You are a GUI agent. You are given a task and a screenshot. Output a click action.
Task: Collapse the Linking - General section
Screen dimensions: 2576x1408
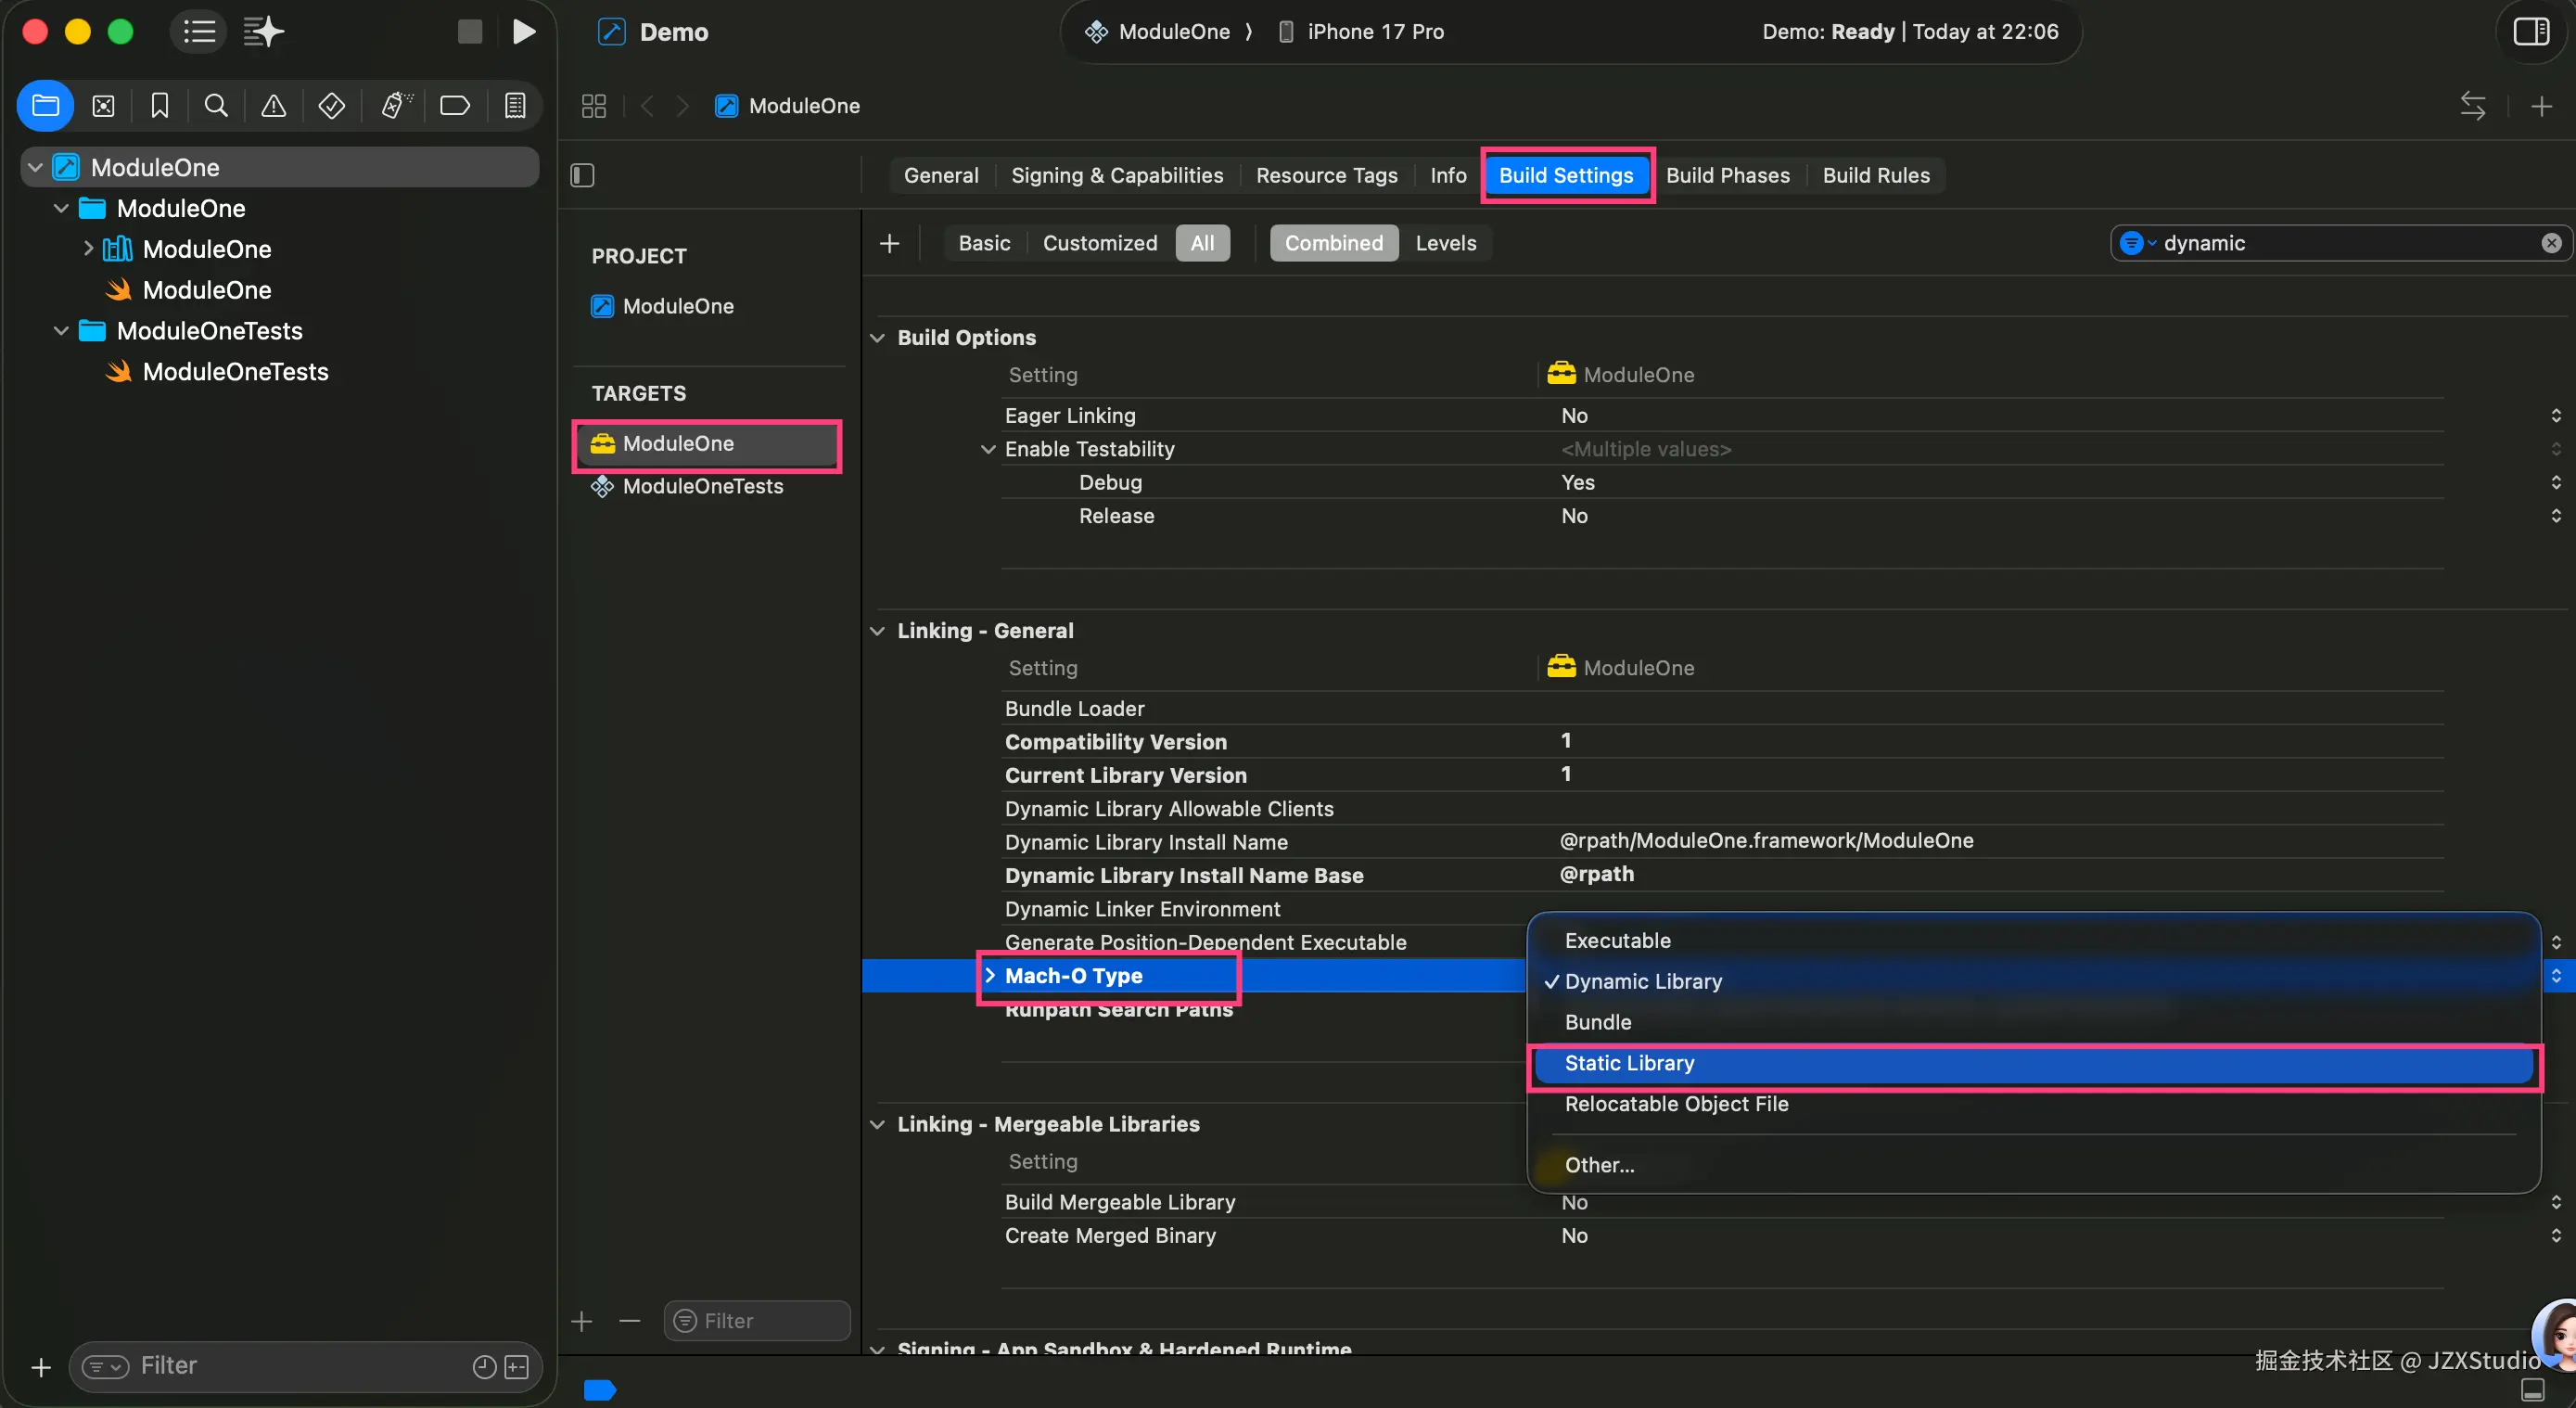pos(877,631)
